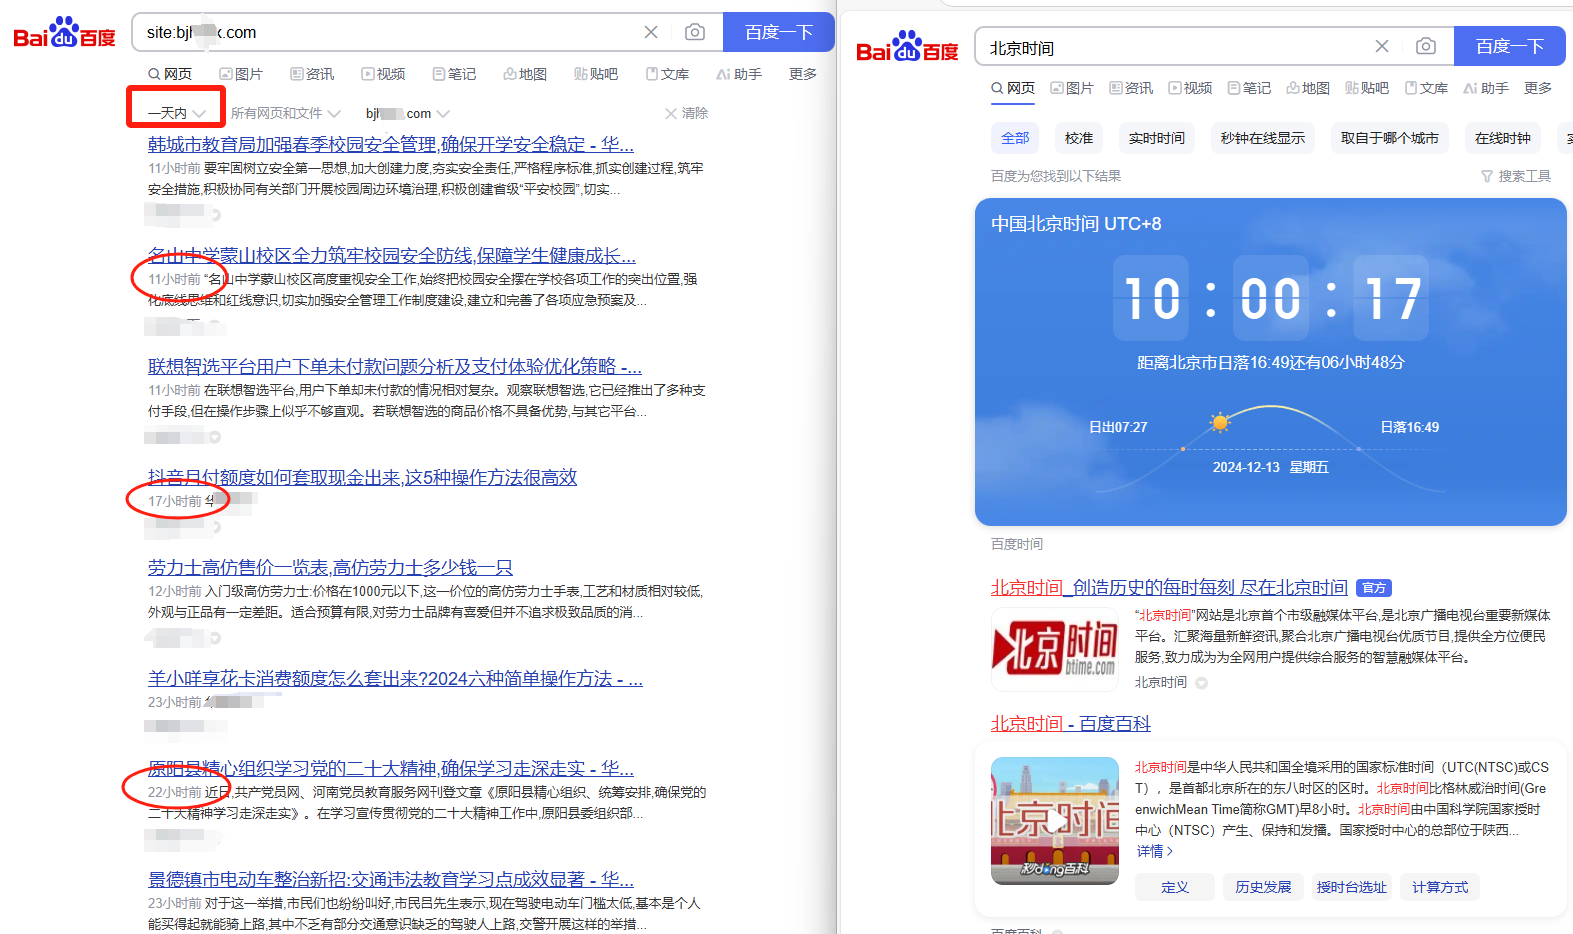Click the 授时台选址 button in 百科 result
Viewport: 1573px width, 934px height.
coord(1352,887)
